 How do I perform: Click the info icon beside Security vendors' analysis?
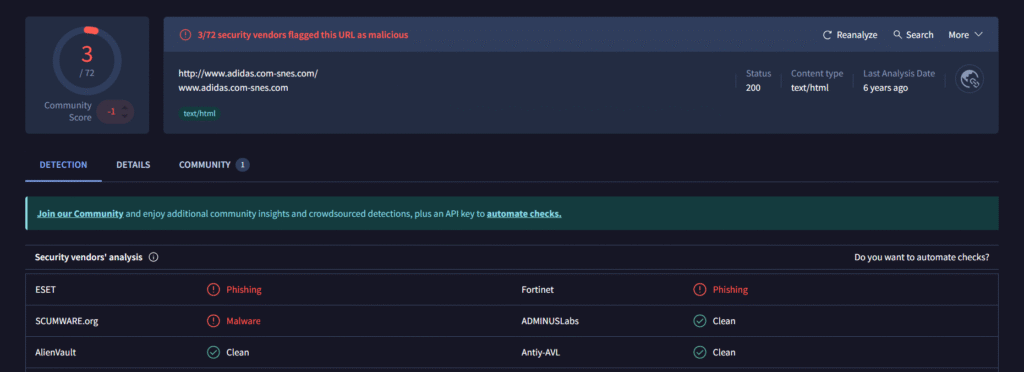[x=153, y=257]
